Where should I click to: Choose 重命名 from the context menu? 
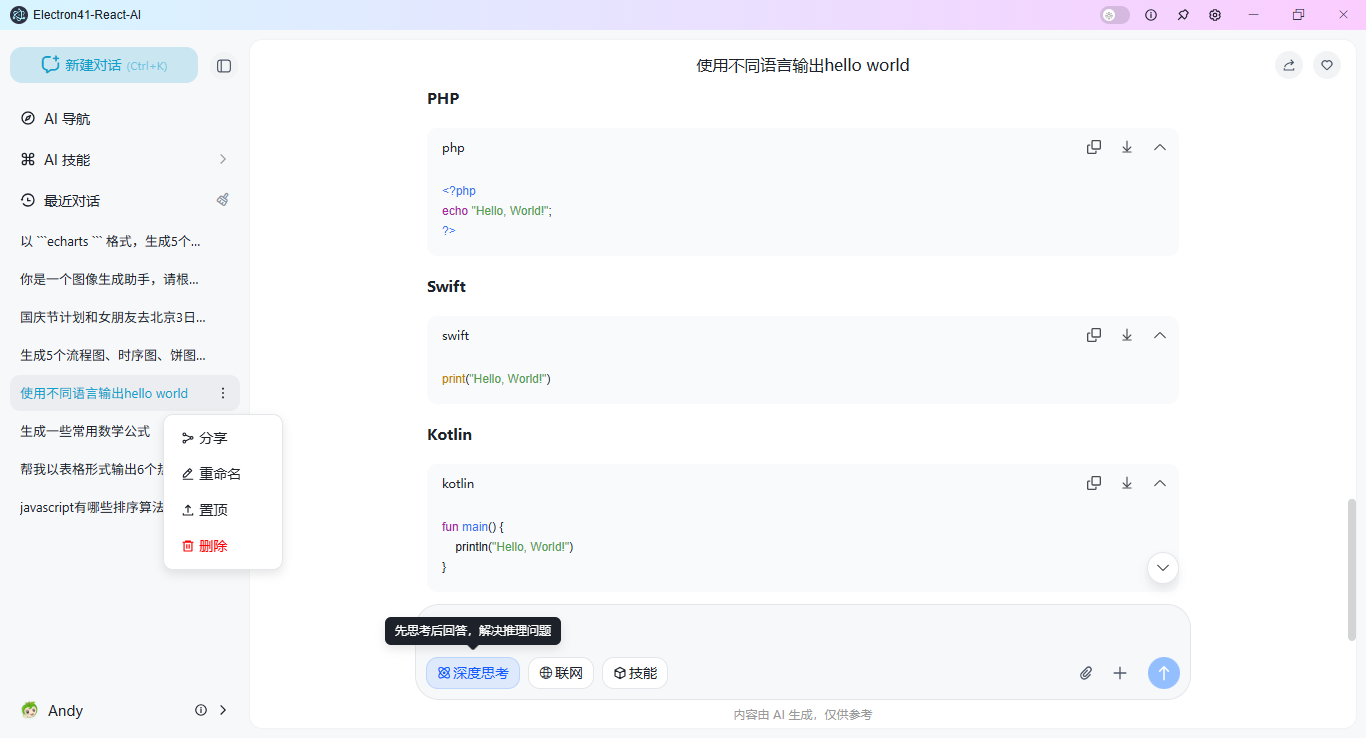[223, 474]
